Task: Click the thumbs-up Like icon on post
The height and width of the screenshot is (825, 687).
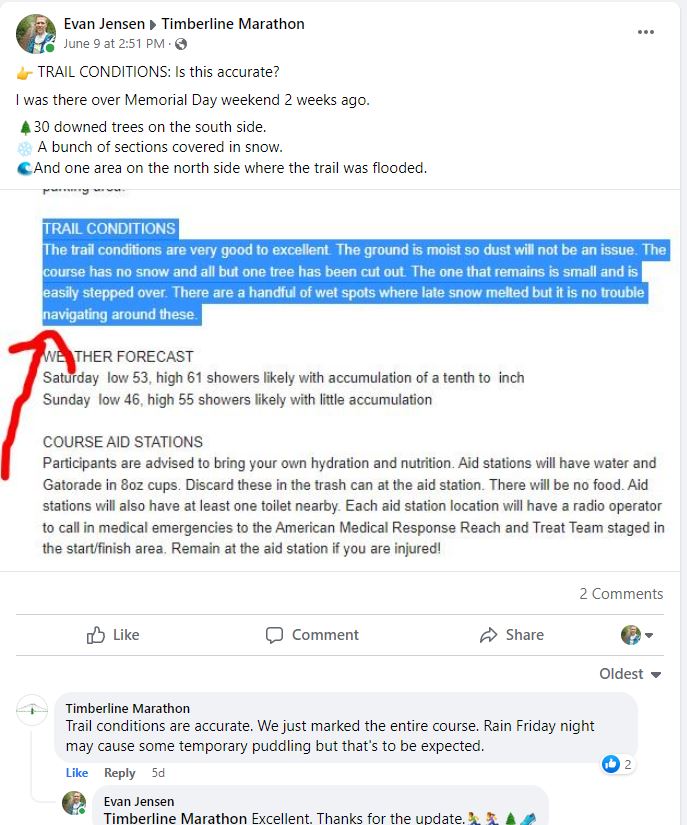Action: pos(96,635)
